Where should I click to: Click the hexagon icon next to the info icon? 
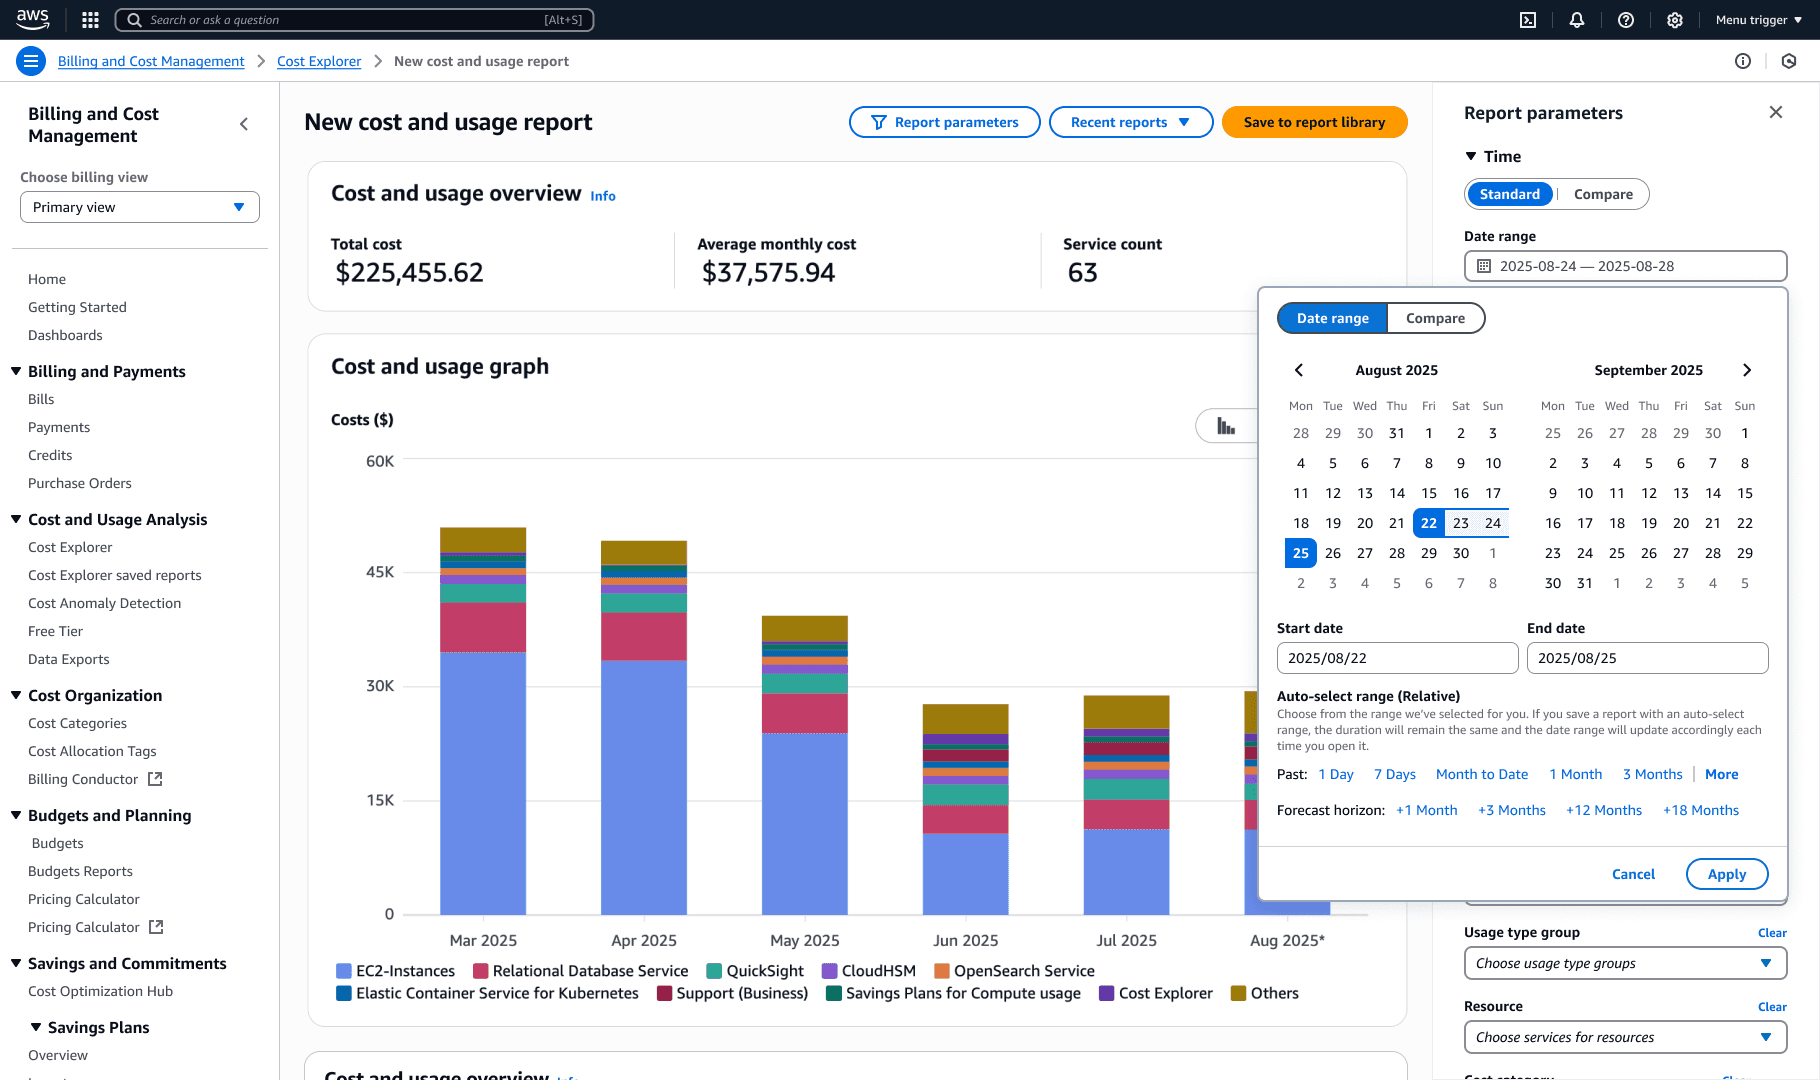[x=1789, y=61]
